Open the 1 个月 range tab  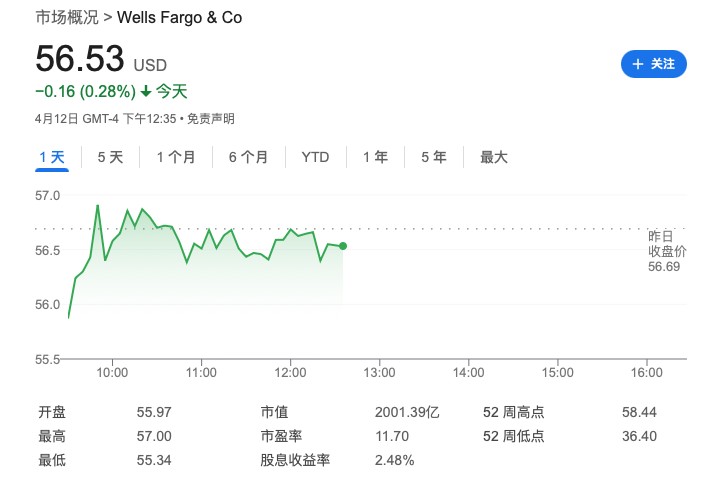(x=176, y=157)
